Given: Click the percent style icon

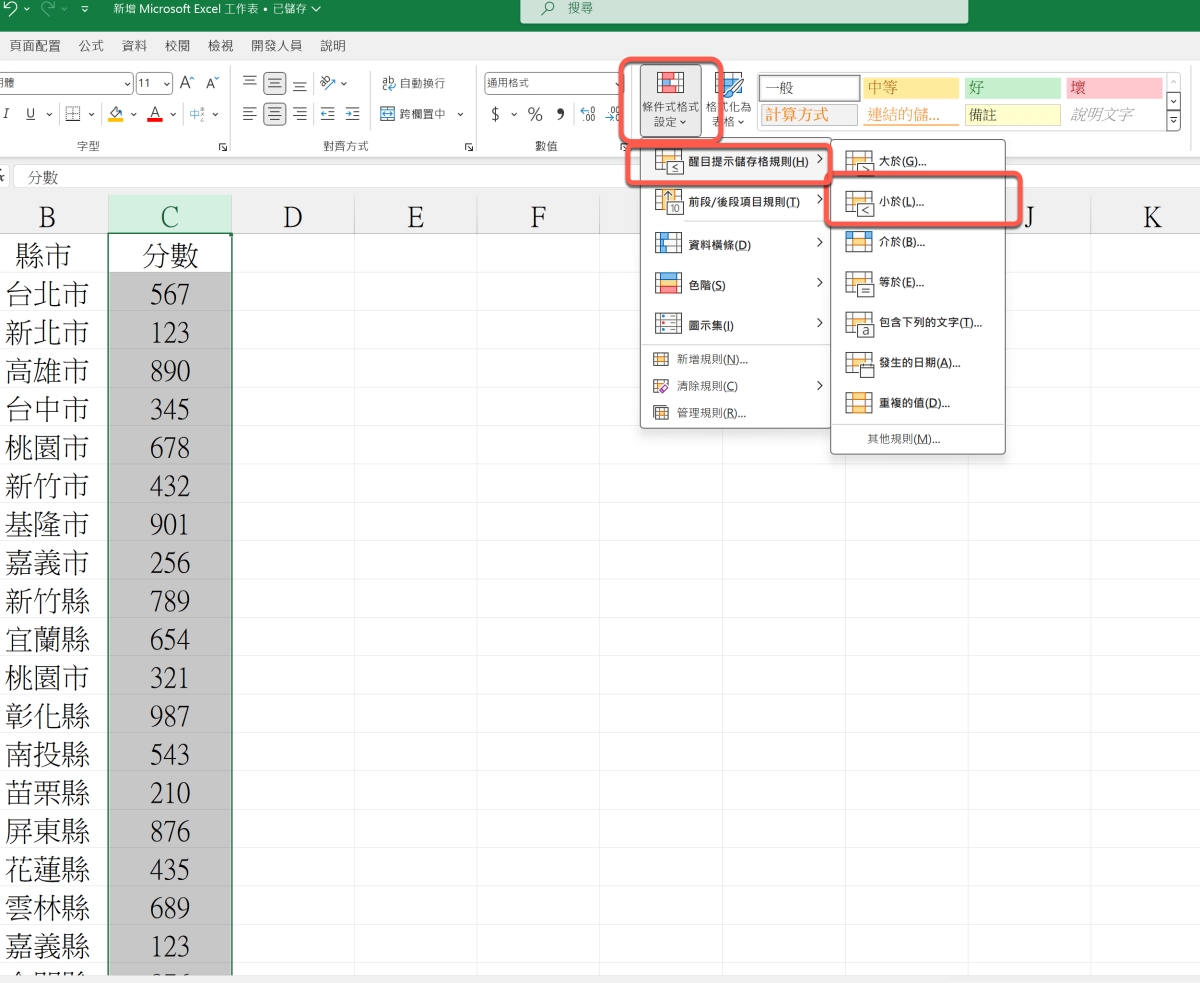Looking at the screenshot, I should pos(535,114).
